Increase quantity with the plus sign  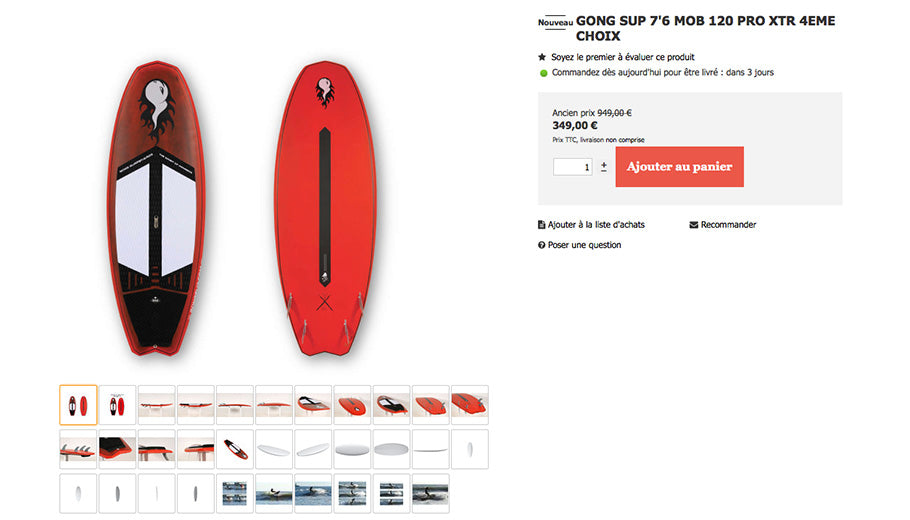[603, 163]
